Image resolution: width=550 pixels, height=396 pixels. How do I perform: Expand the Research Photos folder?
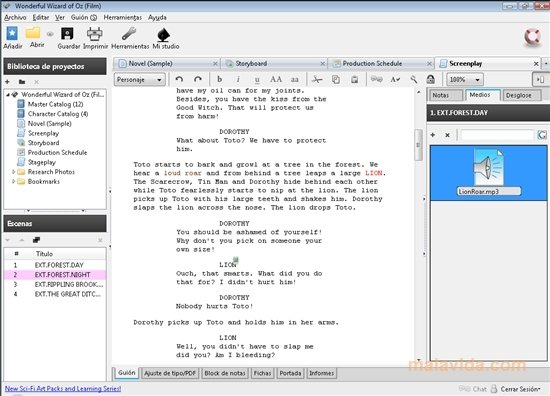(x=13, y=172)
